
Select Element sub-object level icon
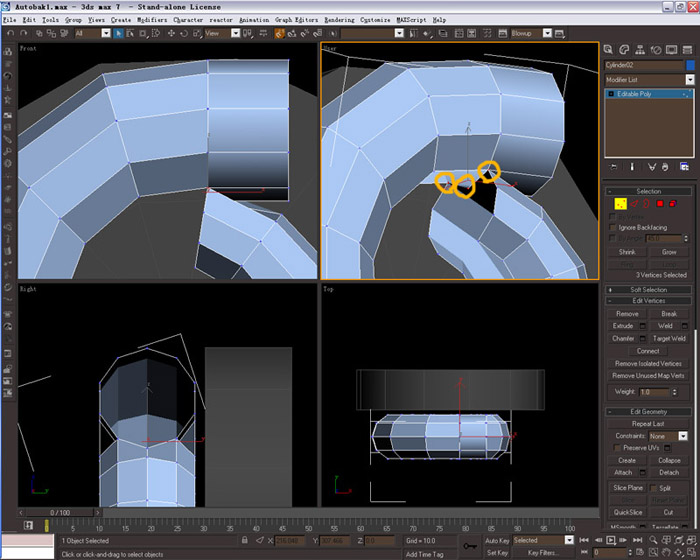672,204
